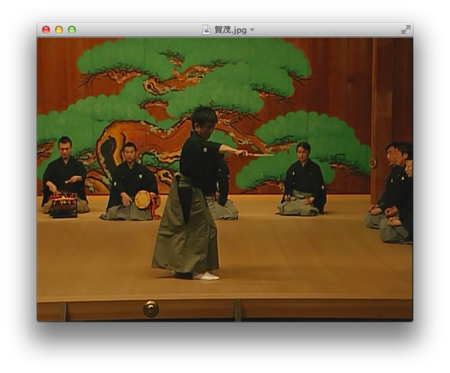Viewport: 450px width, 373px height.
Task: Enter full screen with the arrows icon
Action: click(x=406, y=30)
